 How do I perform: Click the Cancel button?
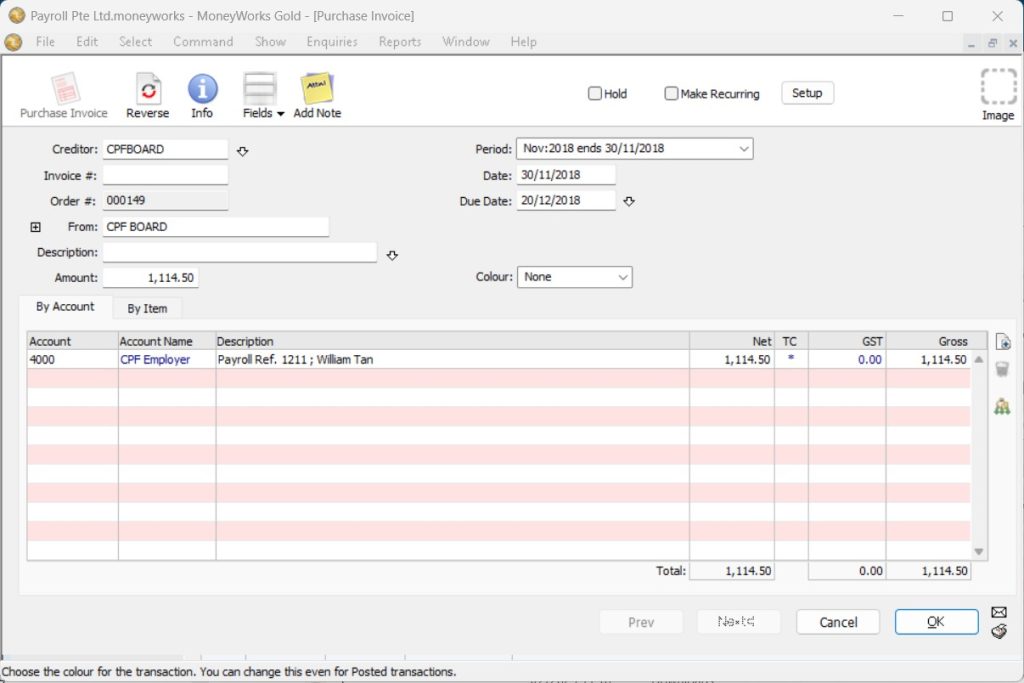(837, 622)
